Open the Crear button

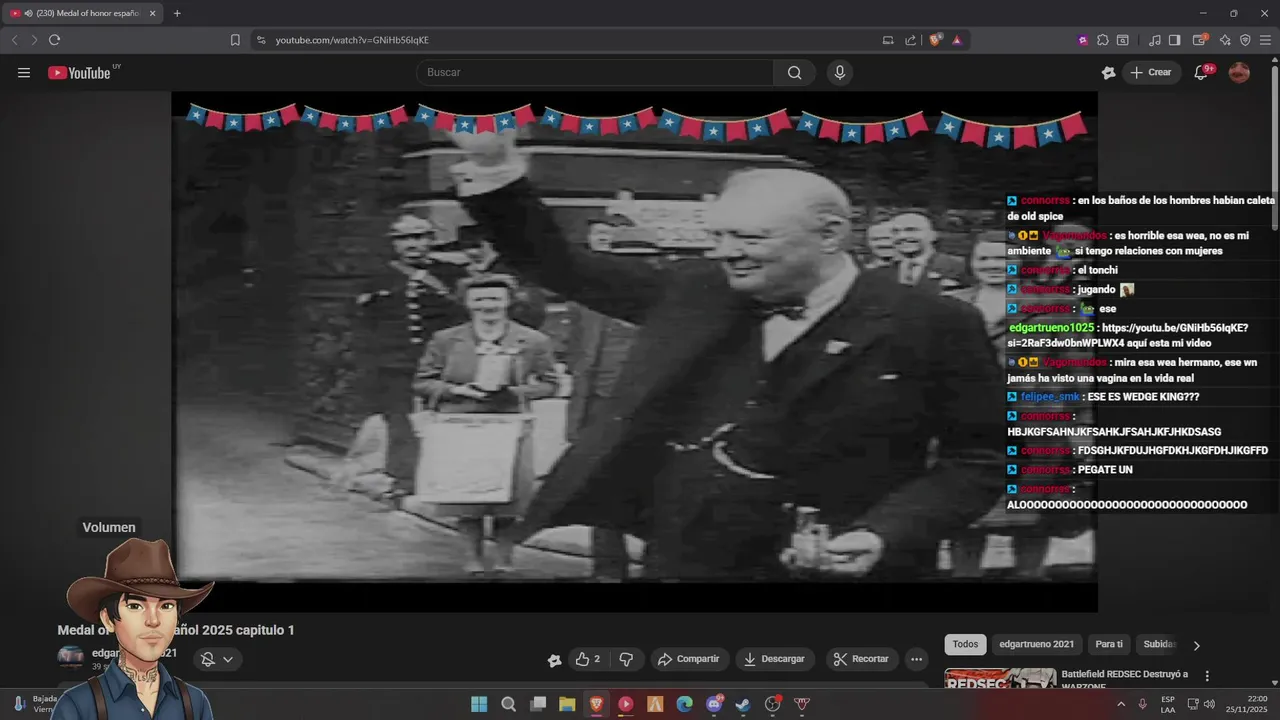coord(1150,72)
